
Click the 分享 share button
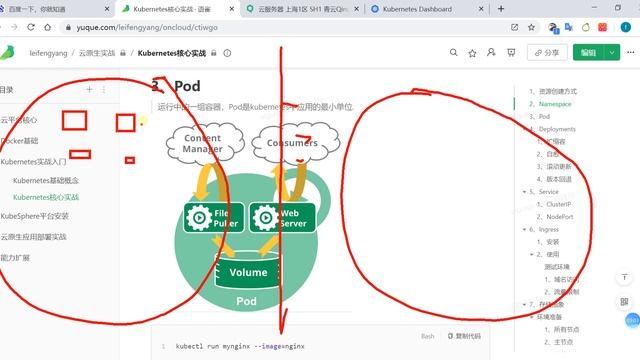tap(547, 53)
